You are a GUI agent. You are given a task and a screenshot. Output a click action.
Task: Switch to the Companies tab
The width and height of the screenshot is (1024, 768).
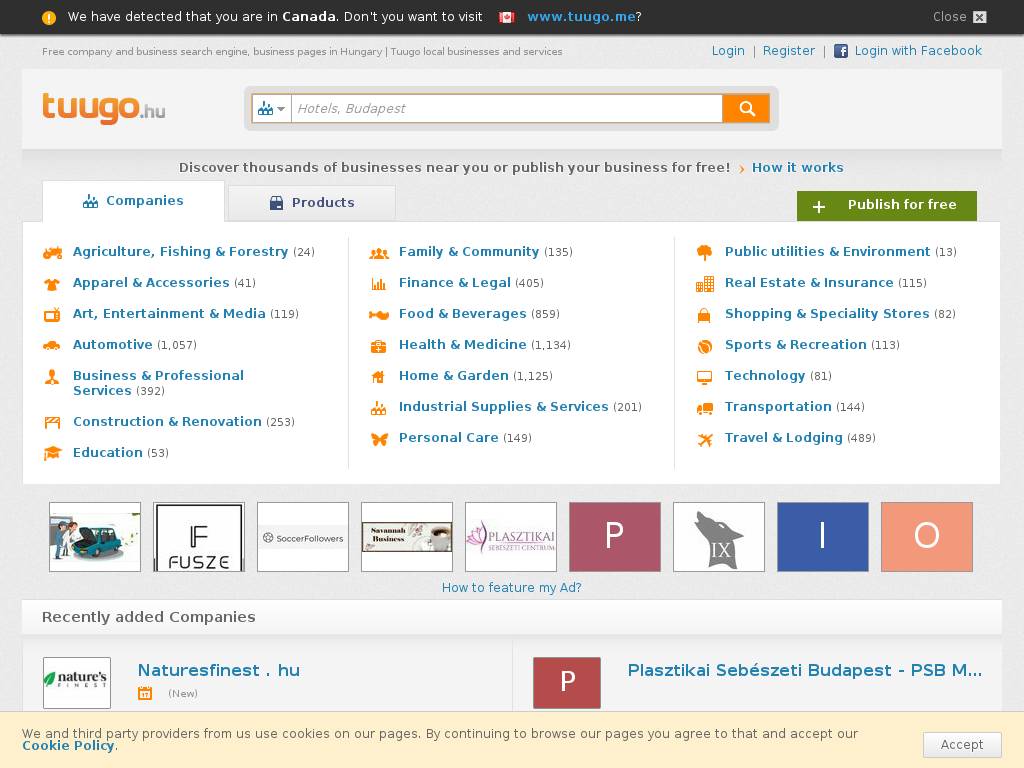133,201
